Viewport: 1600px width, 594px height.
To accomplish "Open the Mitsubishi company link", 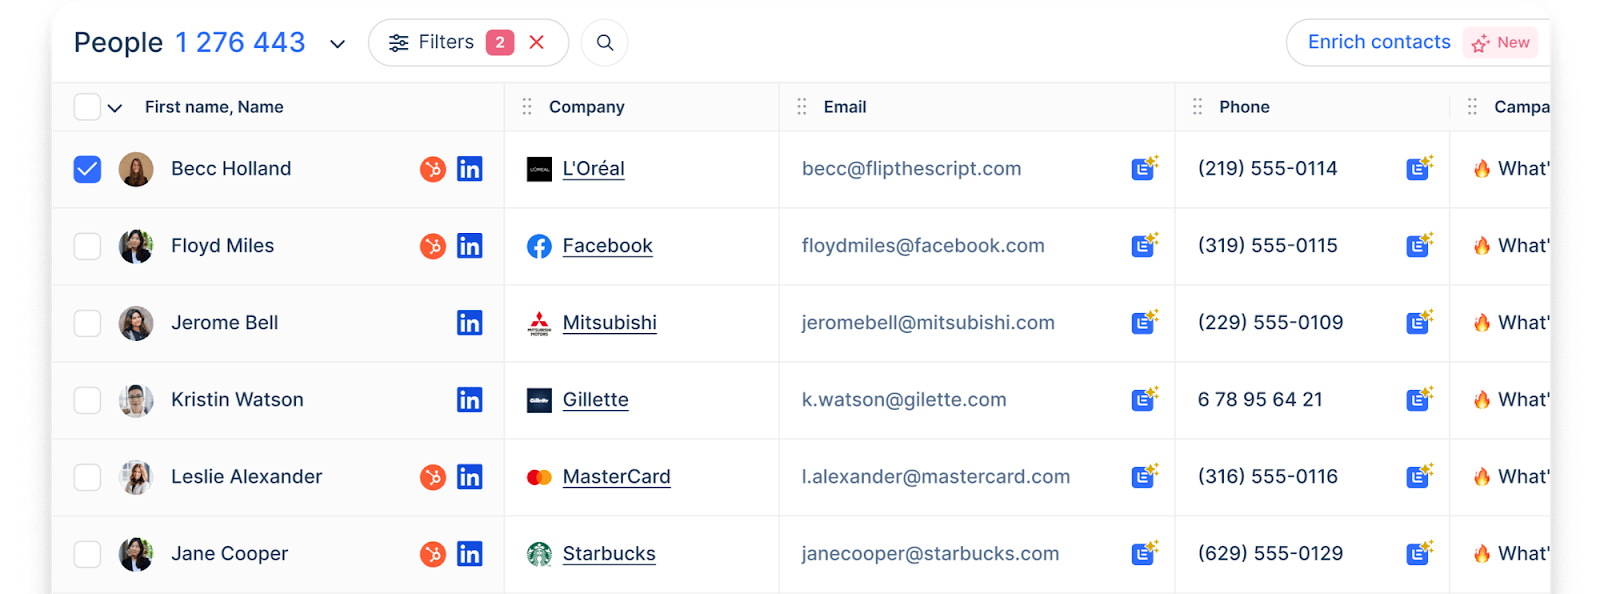I will click(x=609, y=323).
